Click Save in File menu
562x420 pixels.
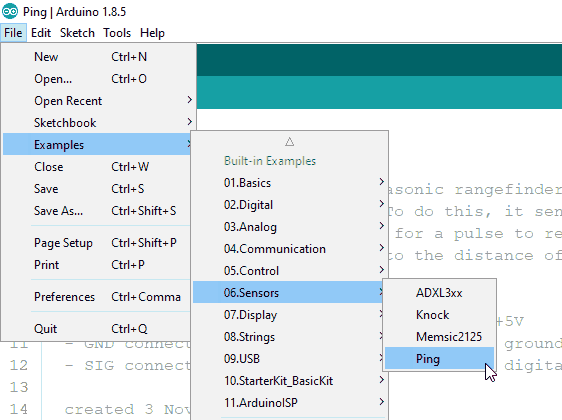[97, 188]
